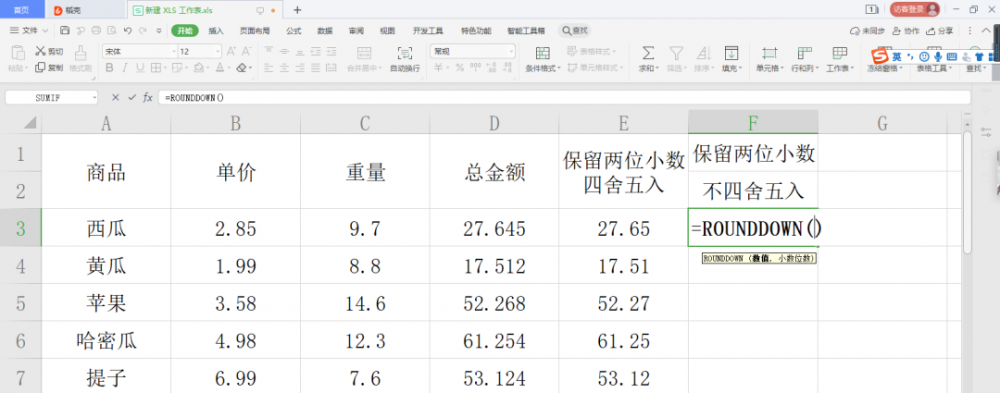This screenshot has height=393, width=1000.
Task: Click the Copy icon in the ribbon
Action: click(40, 68)
